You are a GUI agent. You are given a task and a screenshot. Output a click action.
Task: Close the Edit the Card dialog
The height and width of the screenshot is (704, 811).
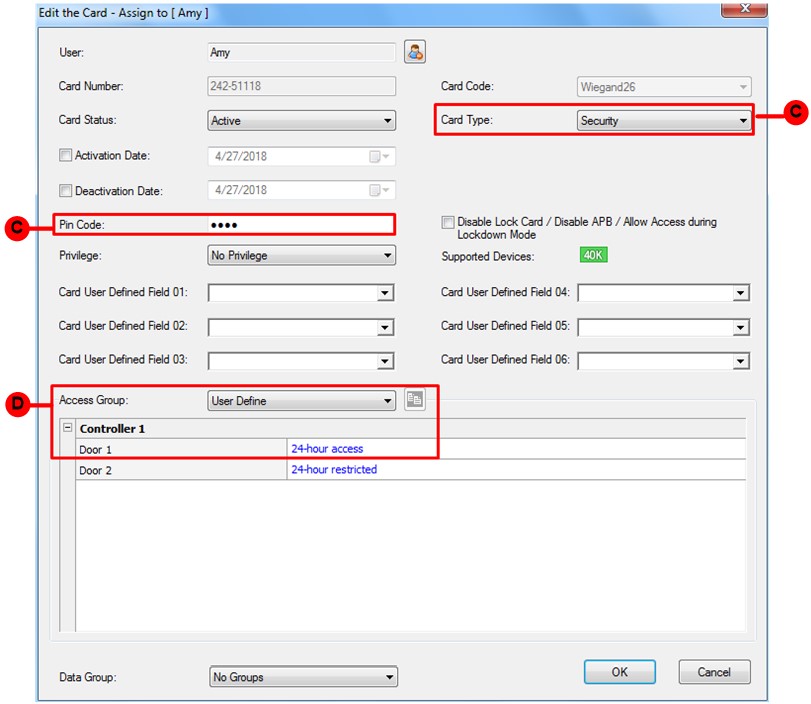click(x=744, y=9)
